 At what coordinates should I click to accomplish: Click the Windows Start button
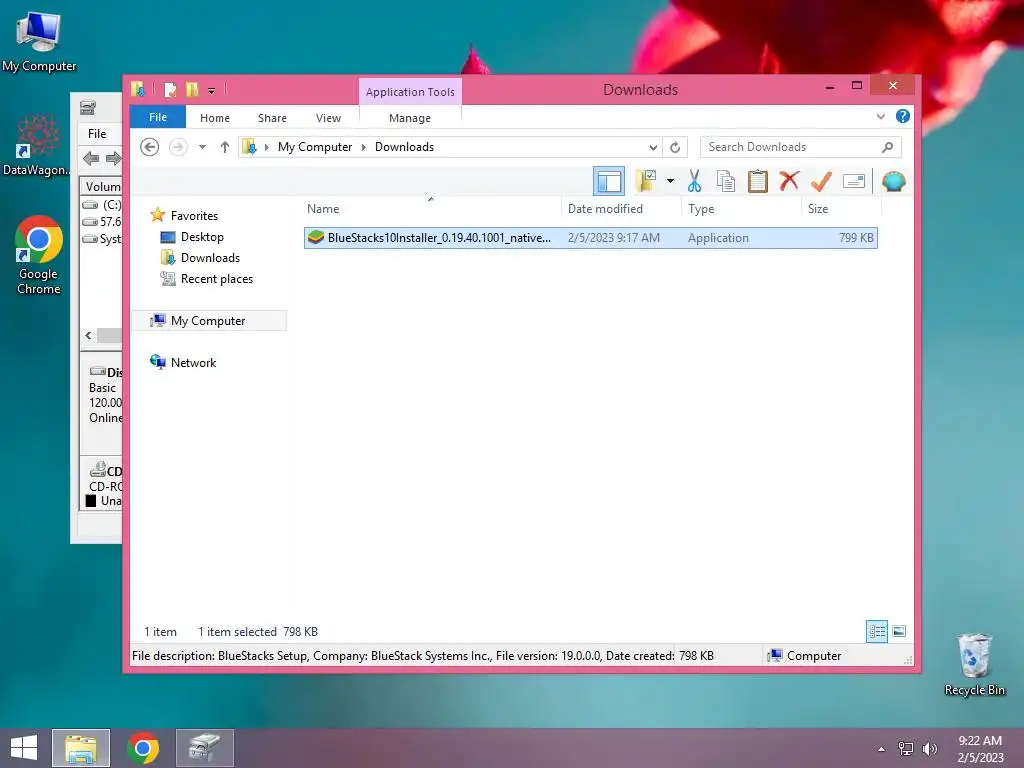[x=24, y=748]
